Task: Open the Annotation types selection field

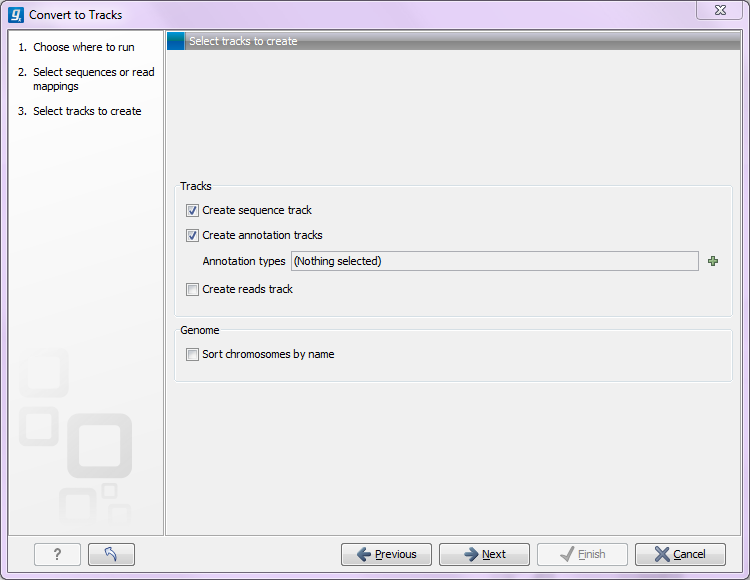Action: click(494, 261)
